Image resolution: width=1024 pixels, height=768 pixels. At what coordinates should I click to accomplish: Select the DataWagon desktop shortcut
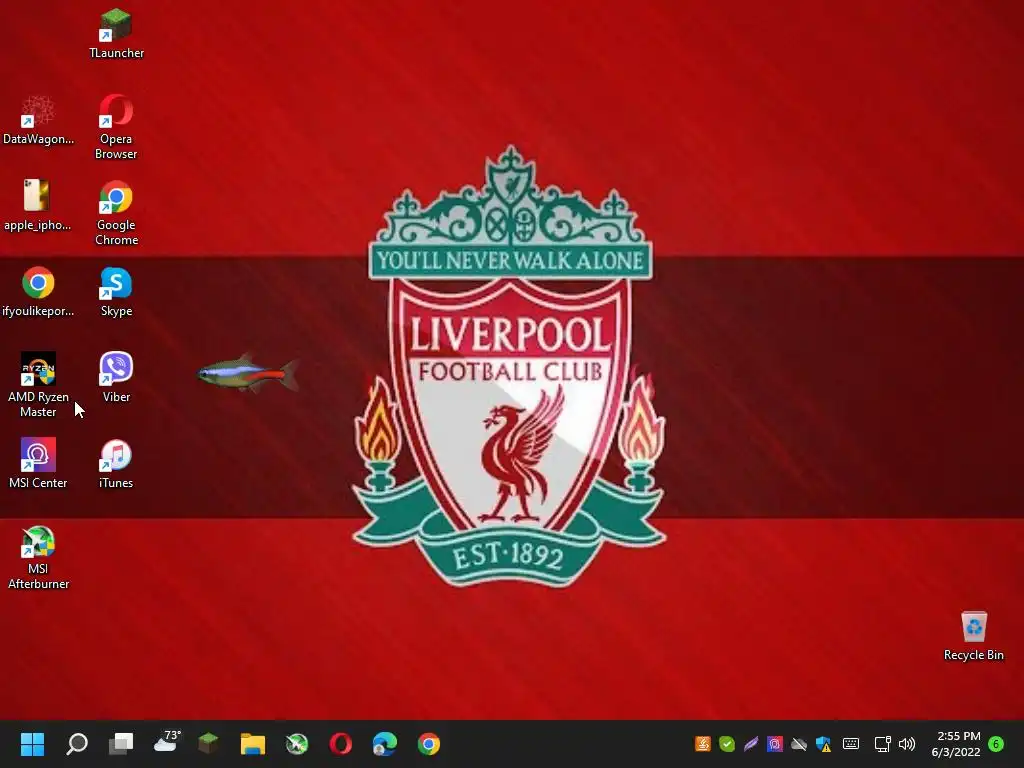(38, 120)
